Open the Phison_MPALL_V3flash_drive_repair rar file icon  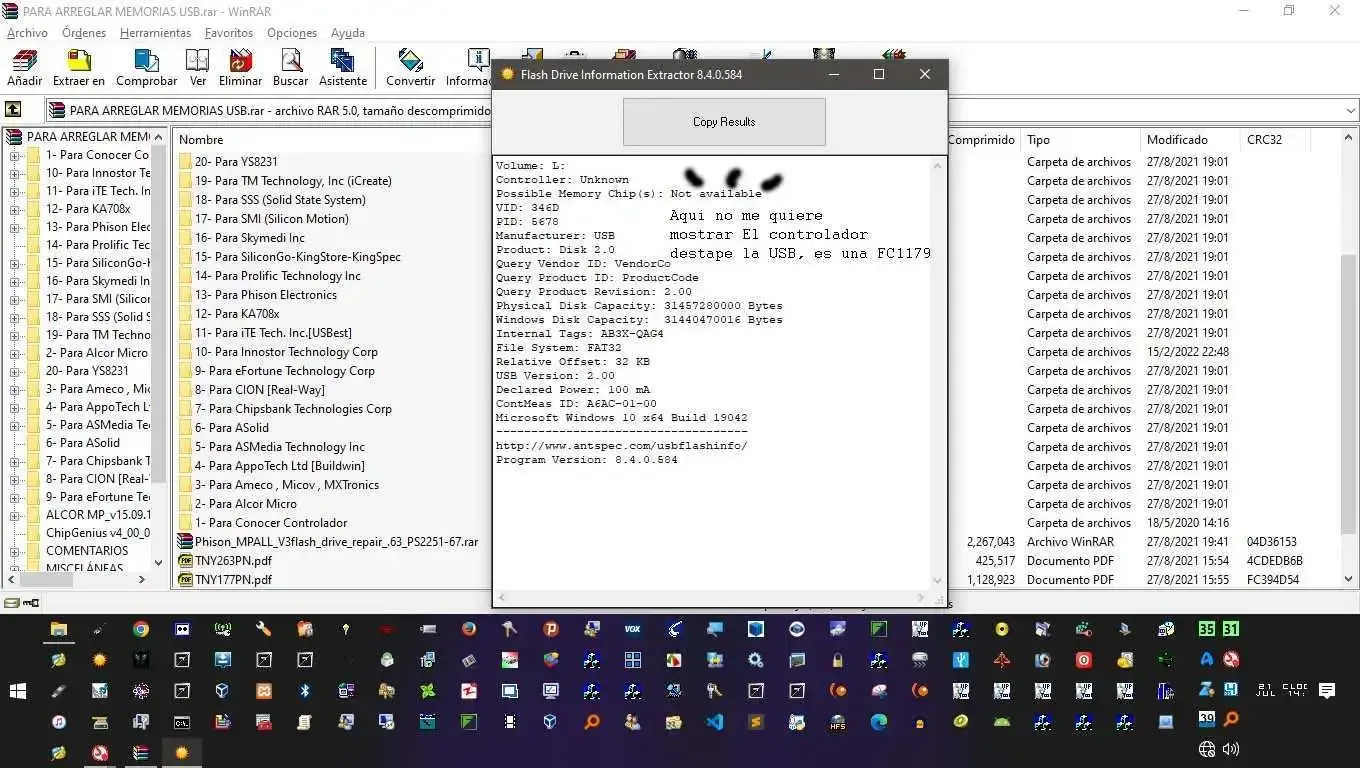point(185,542)
